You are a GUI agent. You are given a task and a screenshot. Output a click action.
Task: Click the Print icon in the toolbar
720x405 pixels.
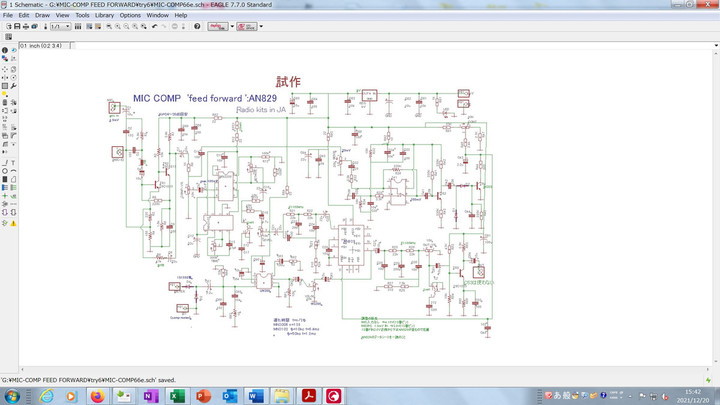click(27, 26)
